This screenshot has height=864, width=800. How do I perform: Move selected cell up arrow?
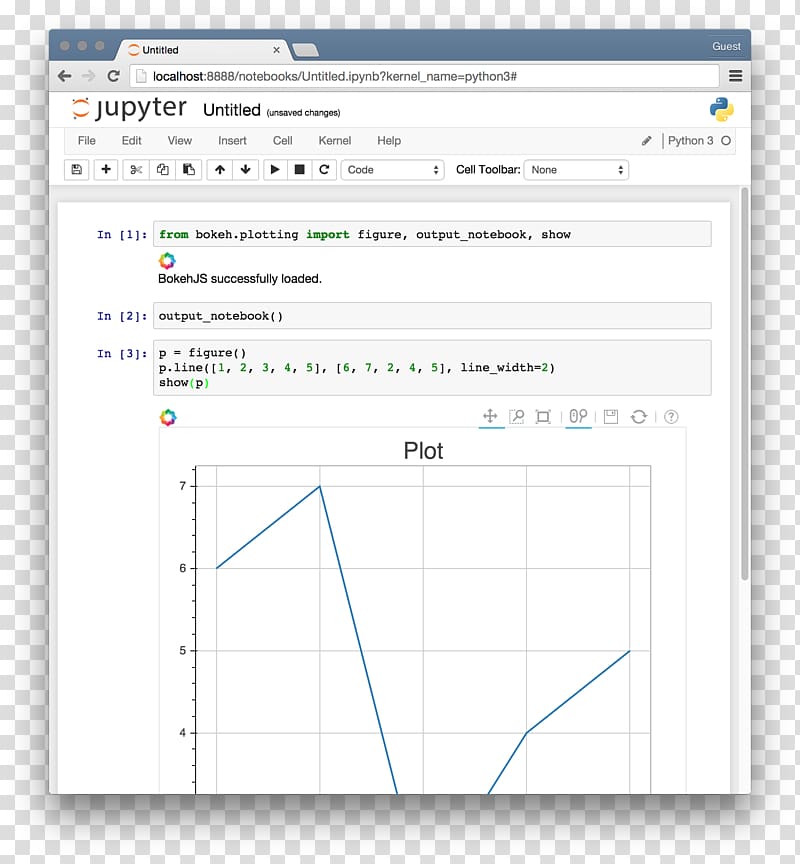tap(220, 170)
